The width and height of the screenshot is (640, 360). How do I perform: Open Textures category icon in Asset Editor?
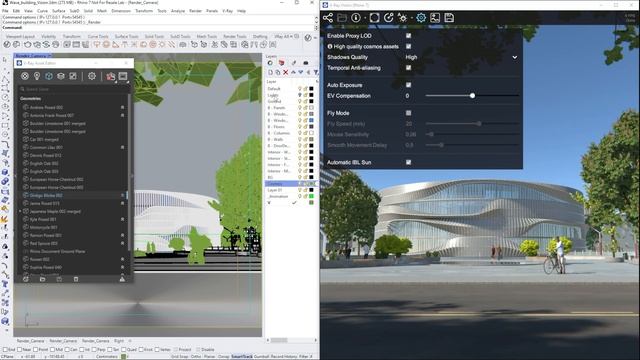pos(73,76)
